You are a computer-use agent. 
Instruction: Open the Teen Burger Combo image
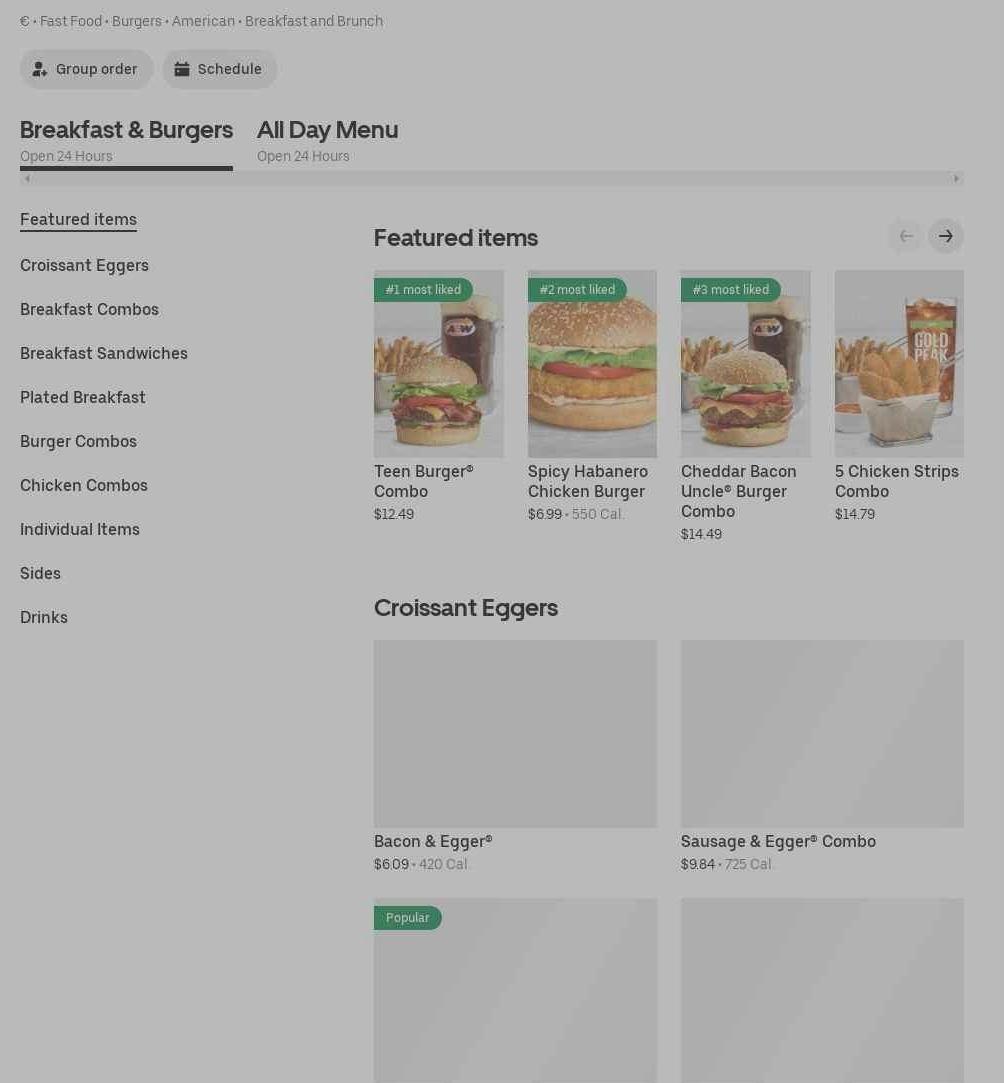[x=438, y=364]
